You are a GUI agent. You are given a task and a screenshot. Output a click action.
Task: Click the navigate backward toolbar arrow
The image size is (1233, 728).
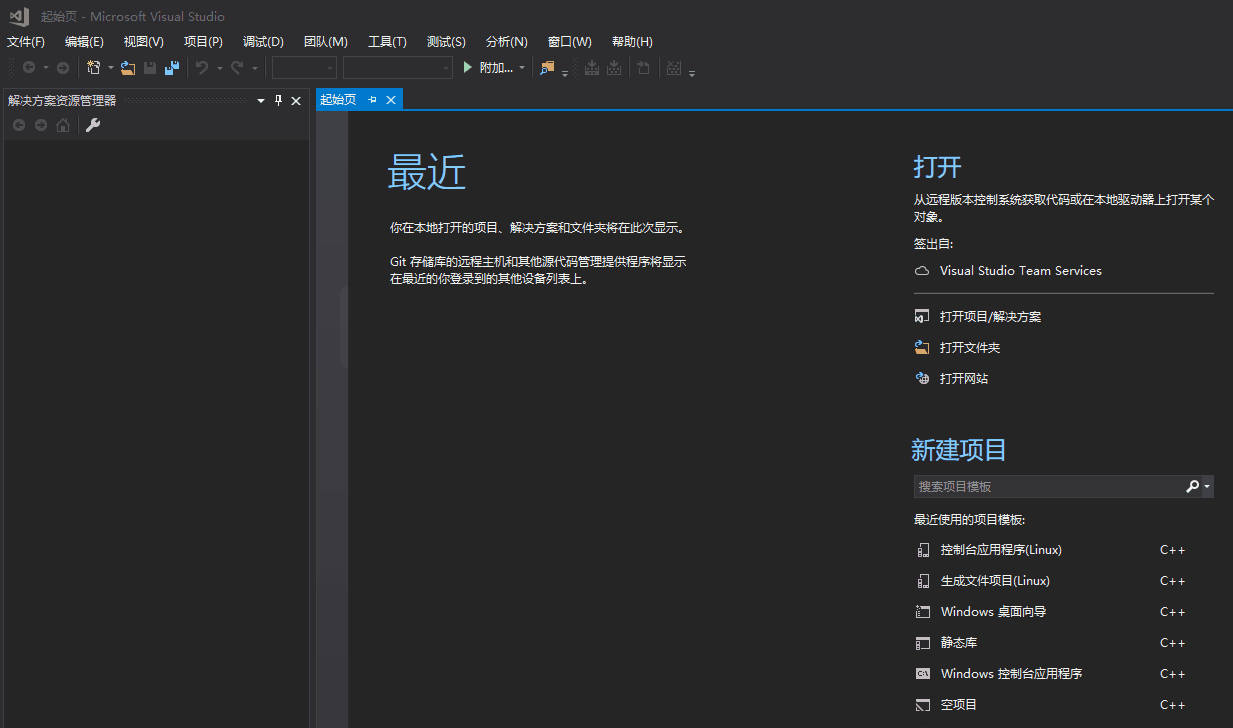point(29,68)
